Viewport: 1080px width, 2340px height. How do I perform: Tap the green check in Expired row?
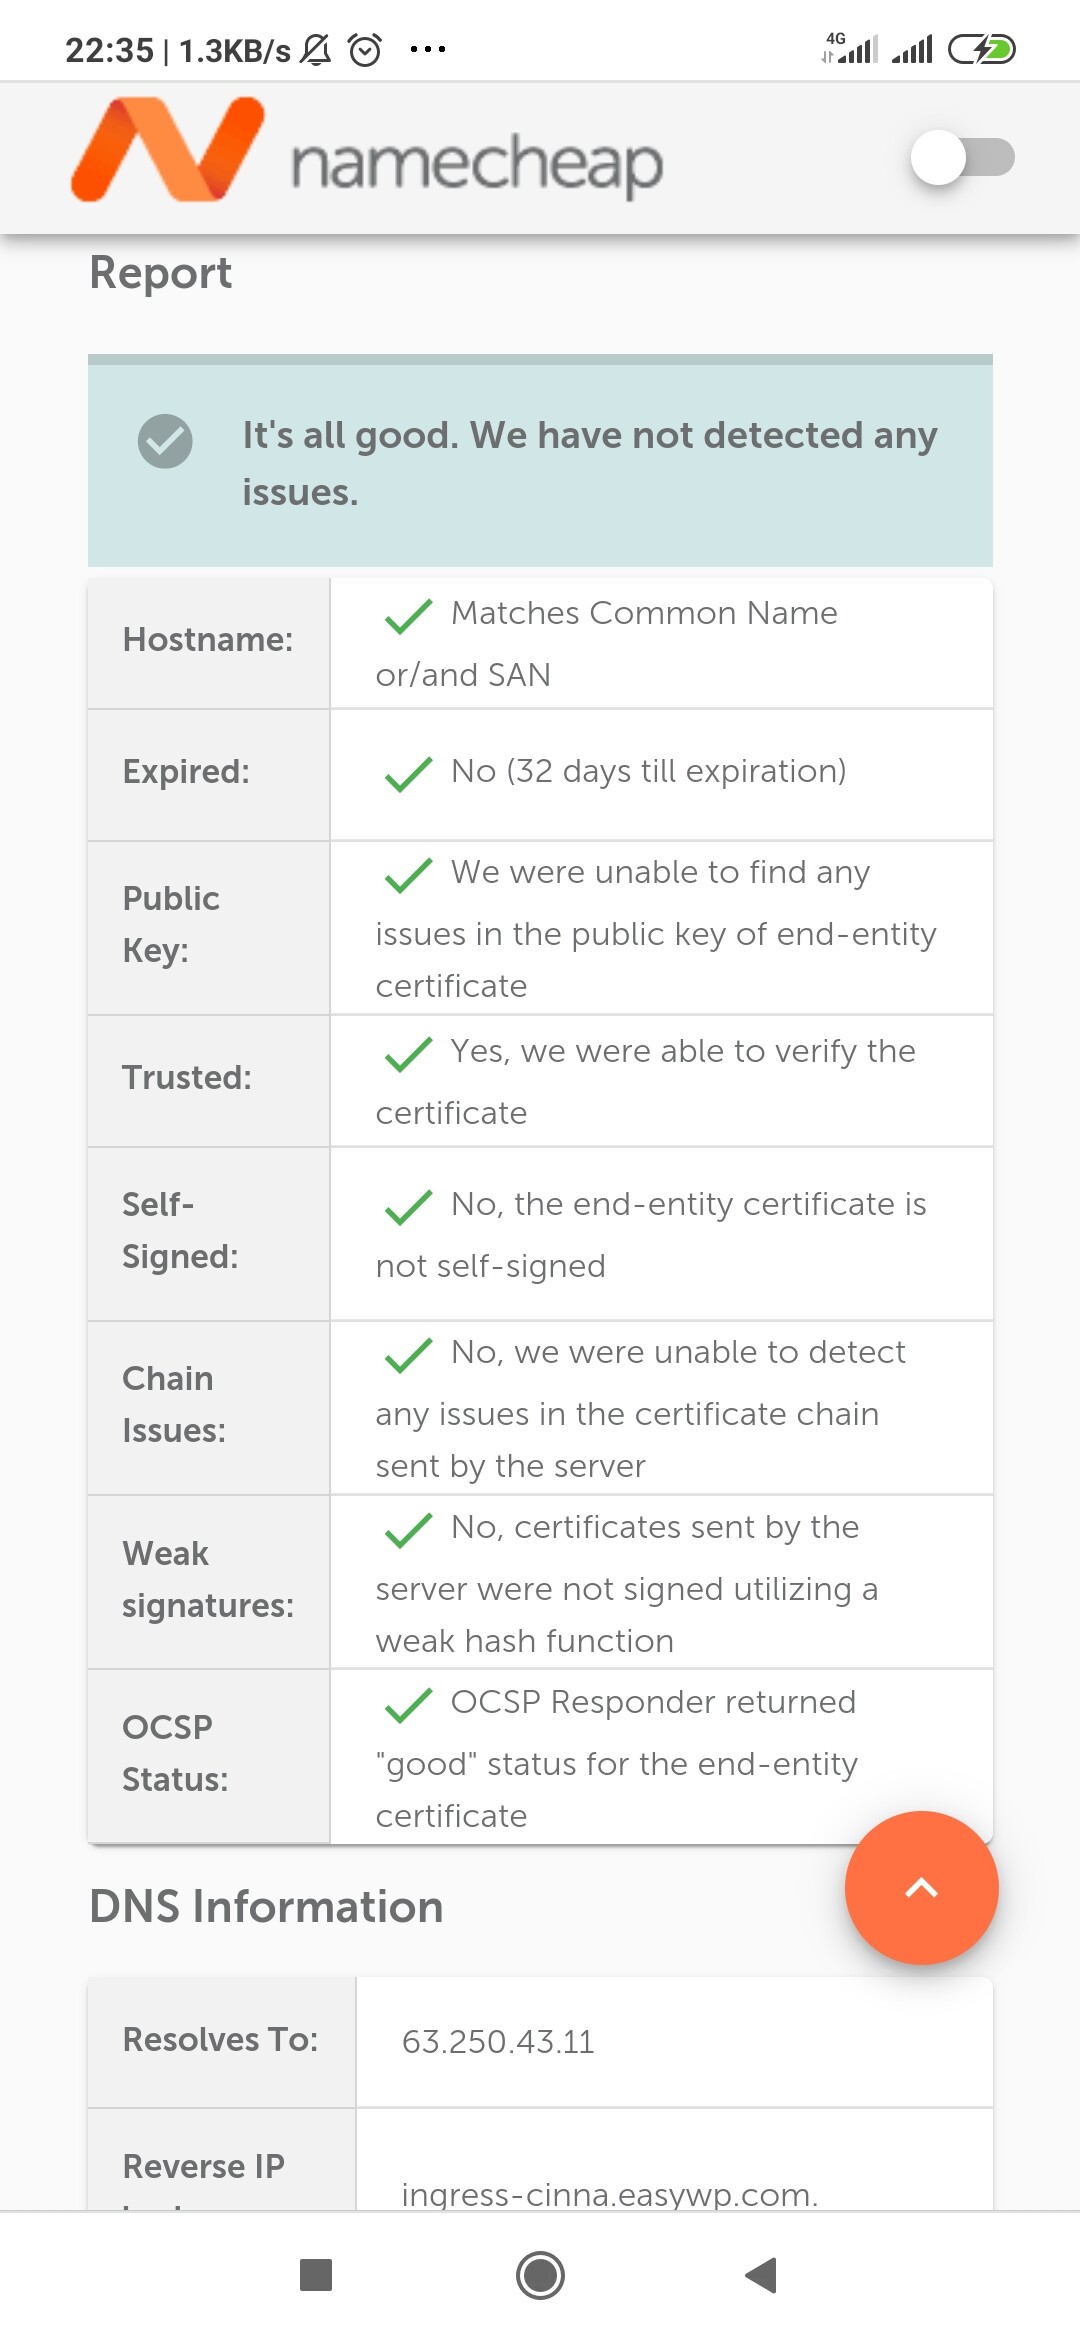click(x=408, y=774)
